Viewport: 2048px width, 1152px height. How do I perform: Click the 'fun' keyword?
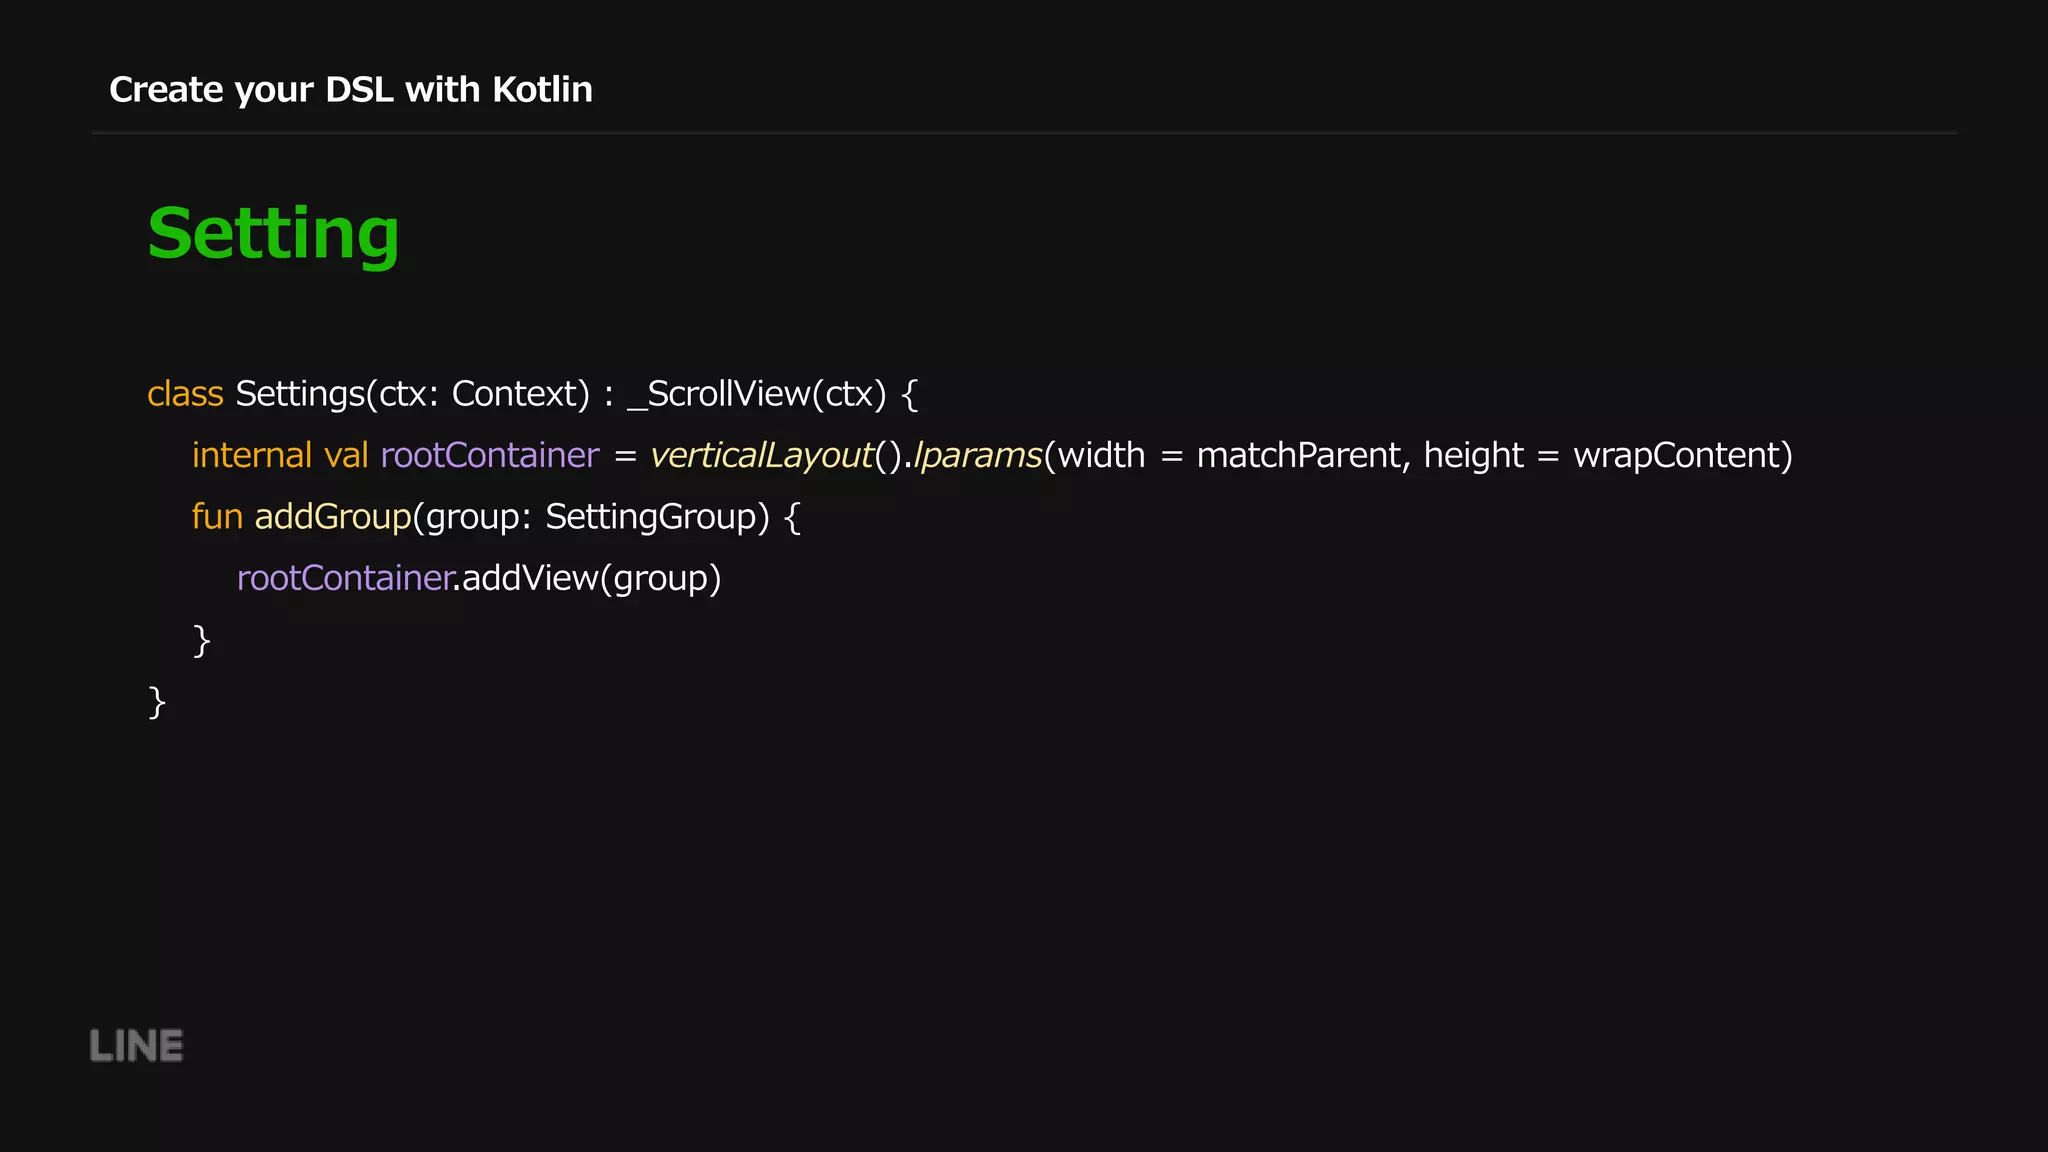(217, 517)
